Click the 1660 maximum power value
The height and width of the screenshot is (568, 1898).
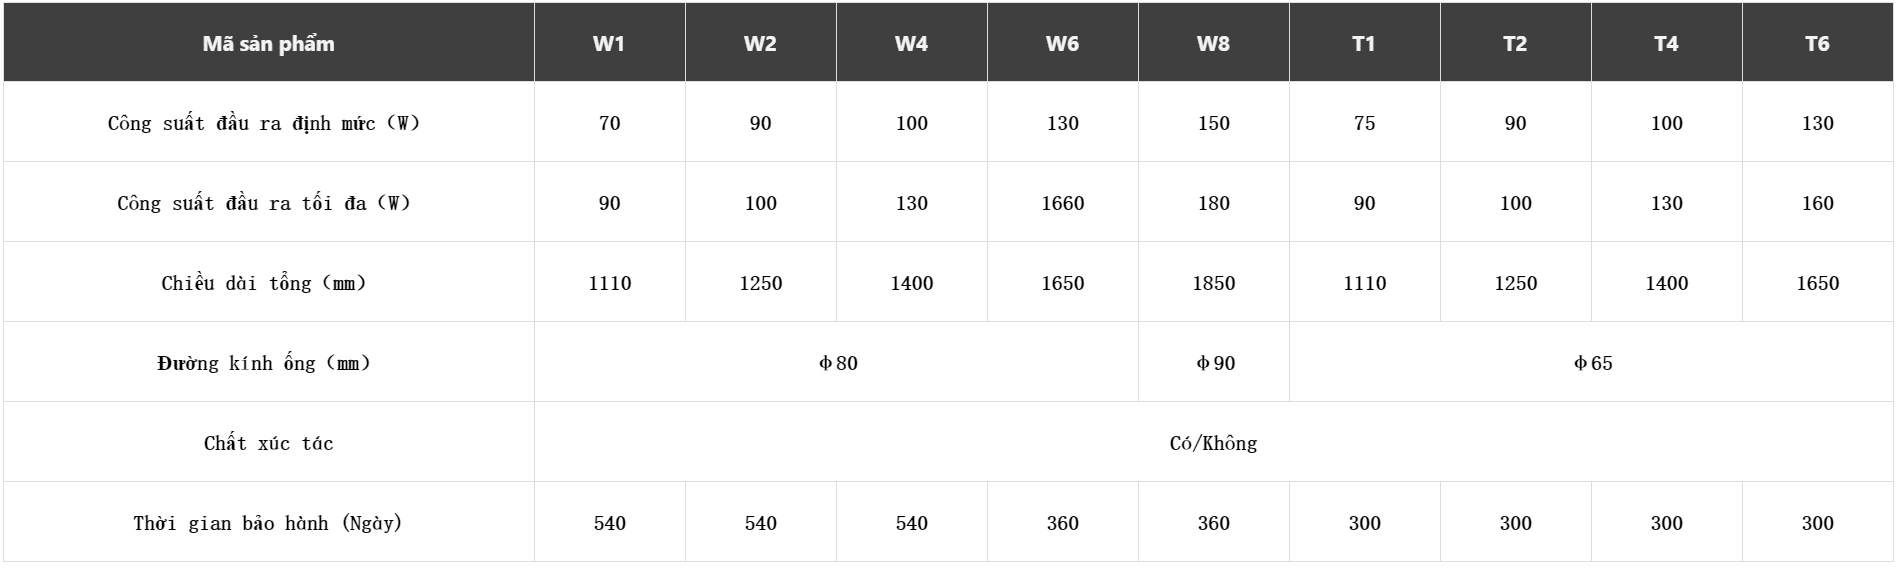click(x=1062, y=203)
